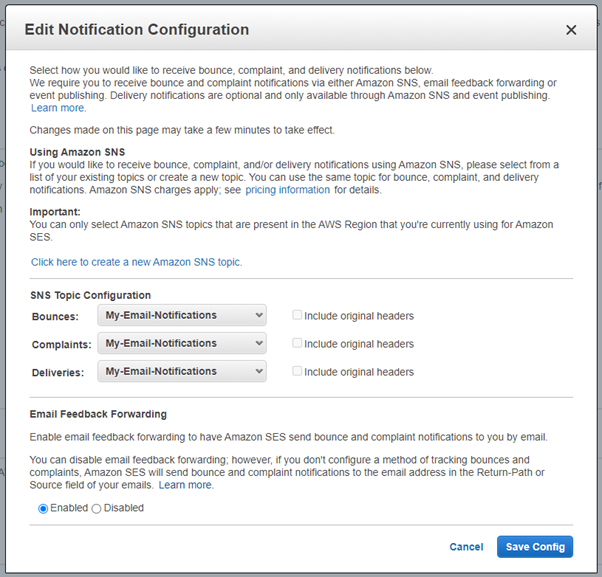Close the Edit Notification Configuration dialog
The image size is (602, 577).
coord(571,30)
